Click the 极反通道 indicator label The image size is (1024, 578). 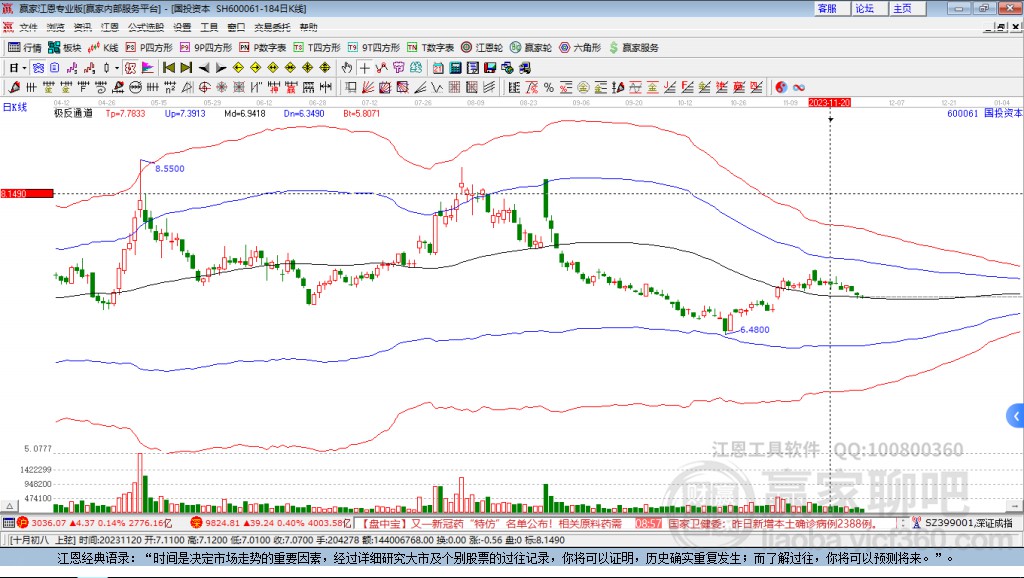pyautogui.click(x=73, y=113)
